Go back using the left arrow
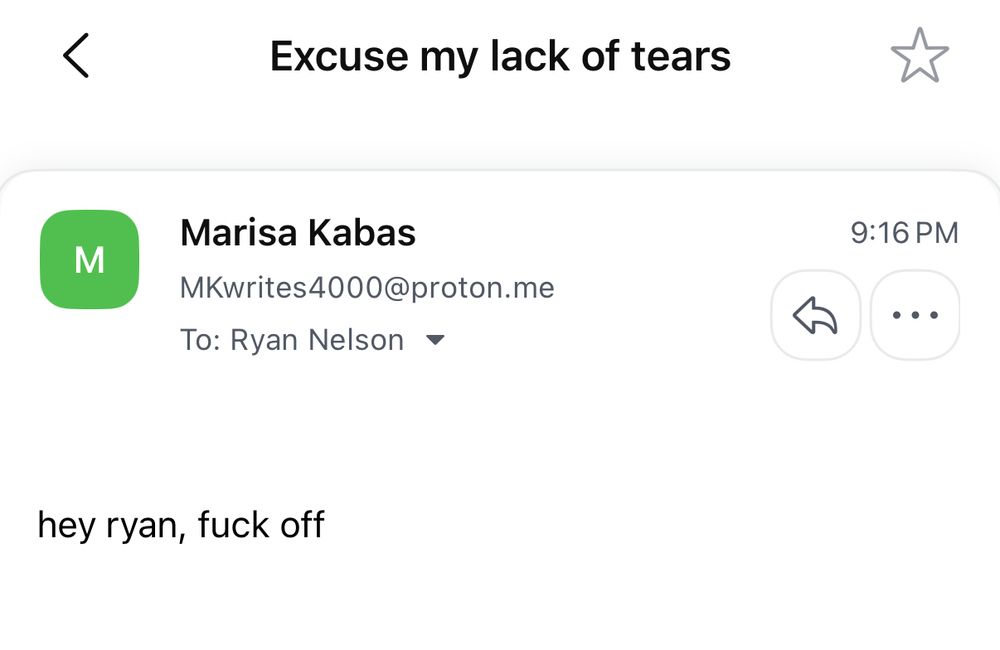The height and width of the screenshot is (650, 1000). [76, 55]
